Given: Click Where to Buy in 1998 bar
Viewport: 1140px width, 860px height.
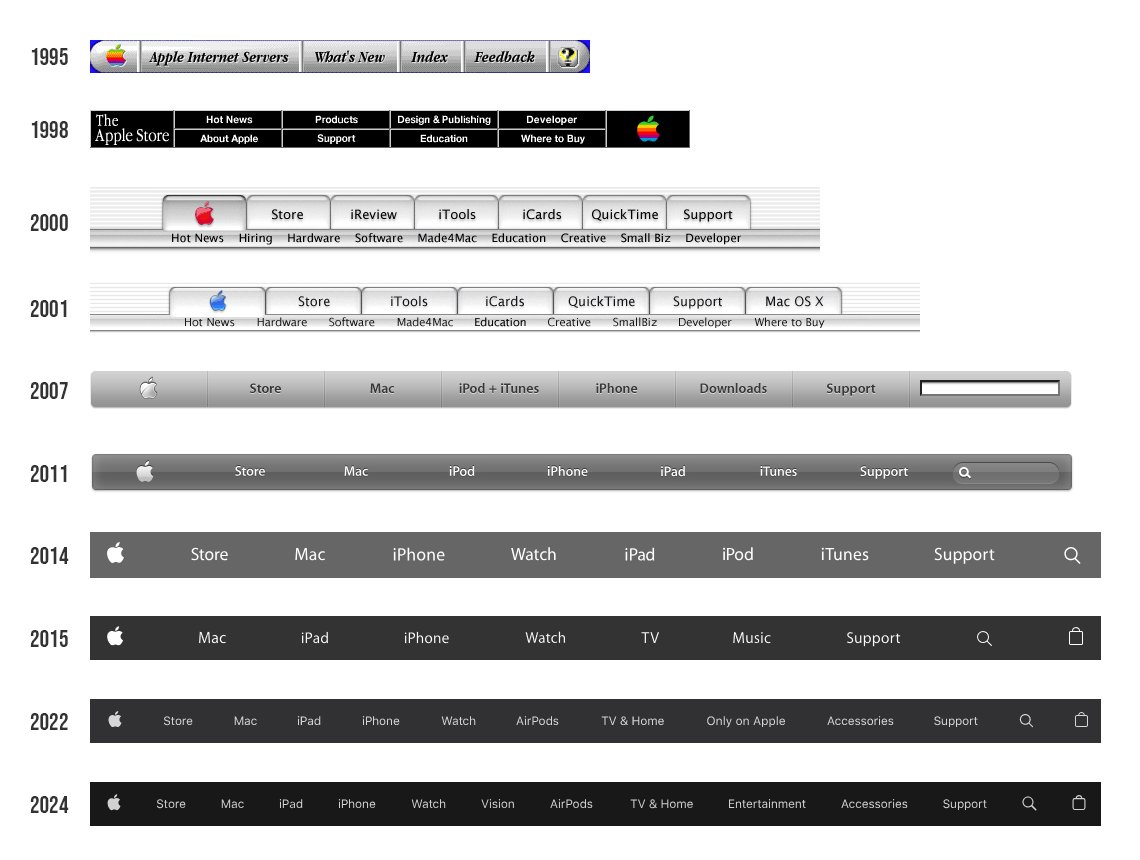Looking at the screenshot, I should (553, 138).
